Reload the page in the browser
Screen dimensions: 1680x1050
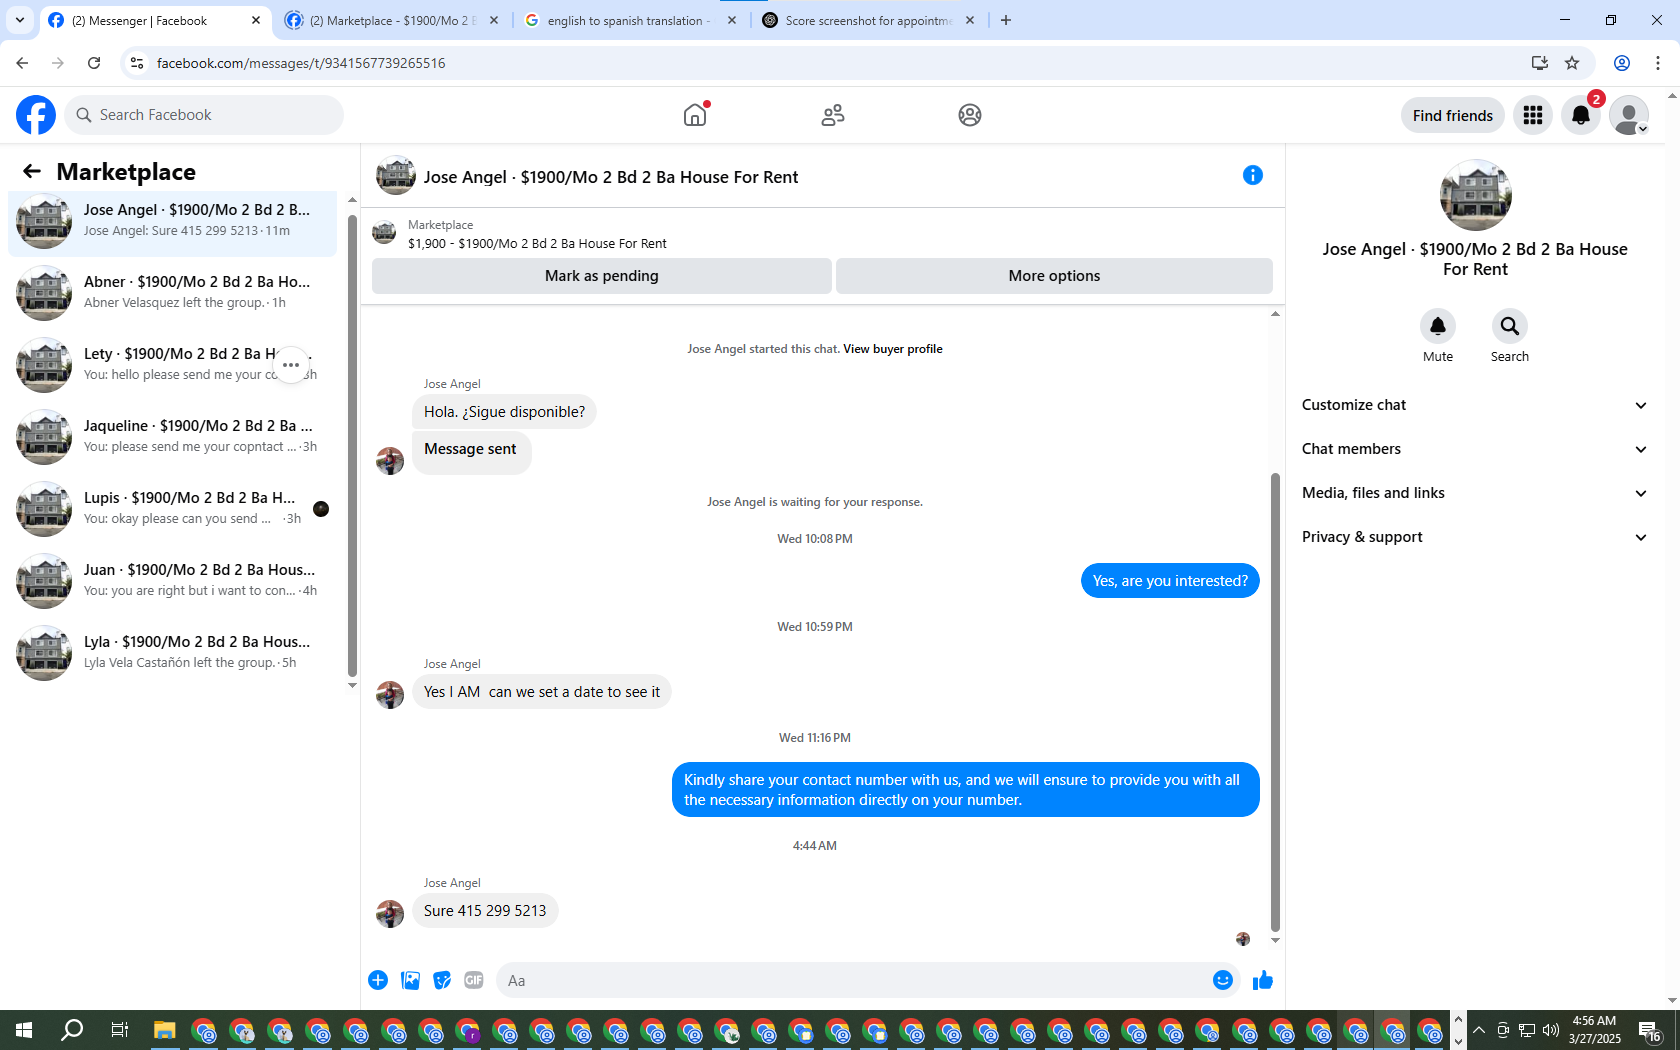pos(94,63)
